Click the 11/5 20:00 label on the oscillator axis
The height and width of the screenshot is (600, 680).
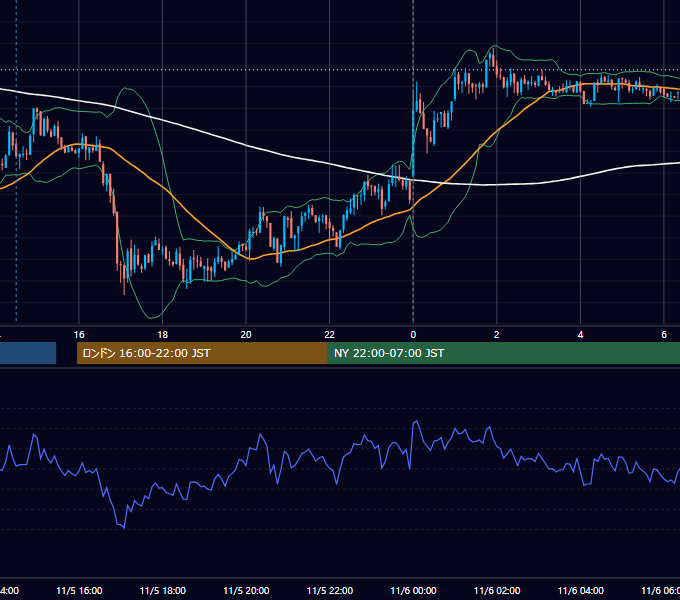[x=246, y=591]
